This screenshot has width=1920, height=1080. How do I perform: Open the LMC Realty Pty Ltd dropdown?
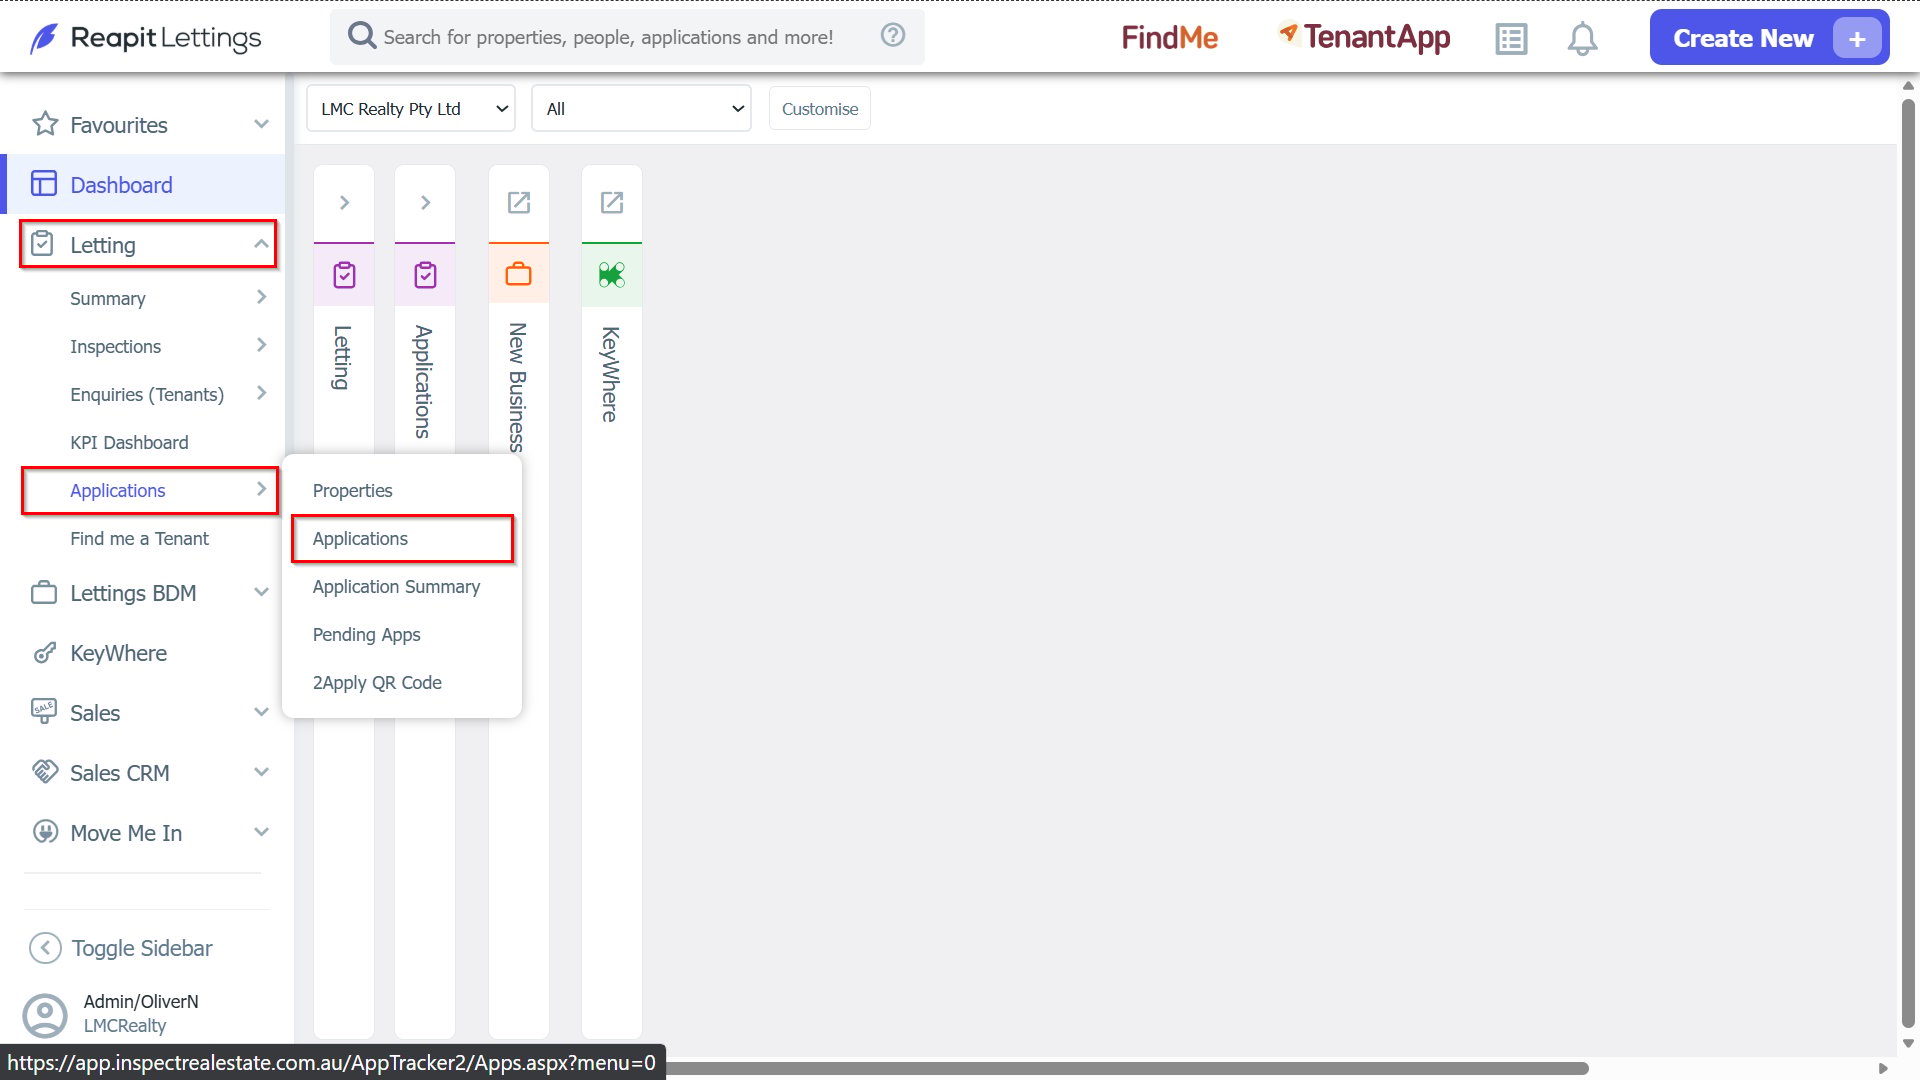coord(411,108)
